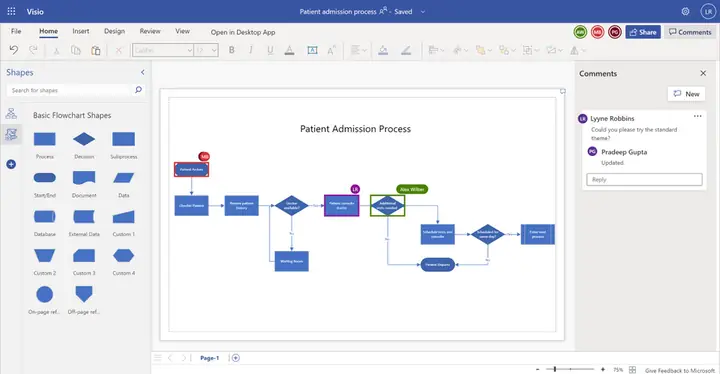Open the Group shapes dropdown
The image size is (720, 374).
(530, 50)
